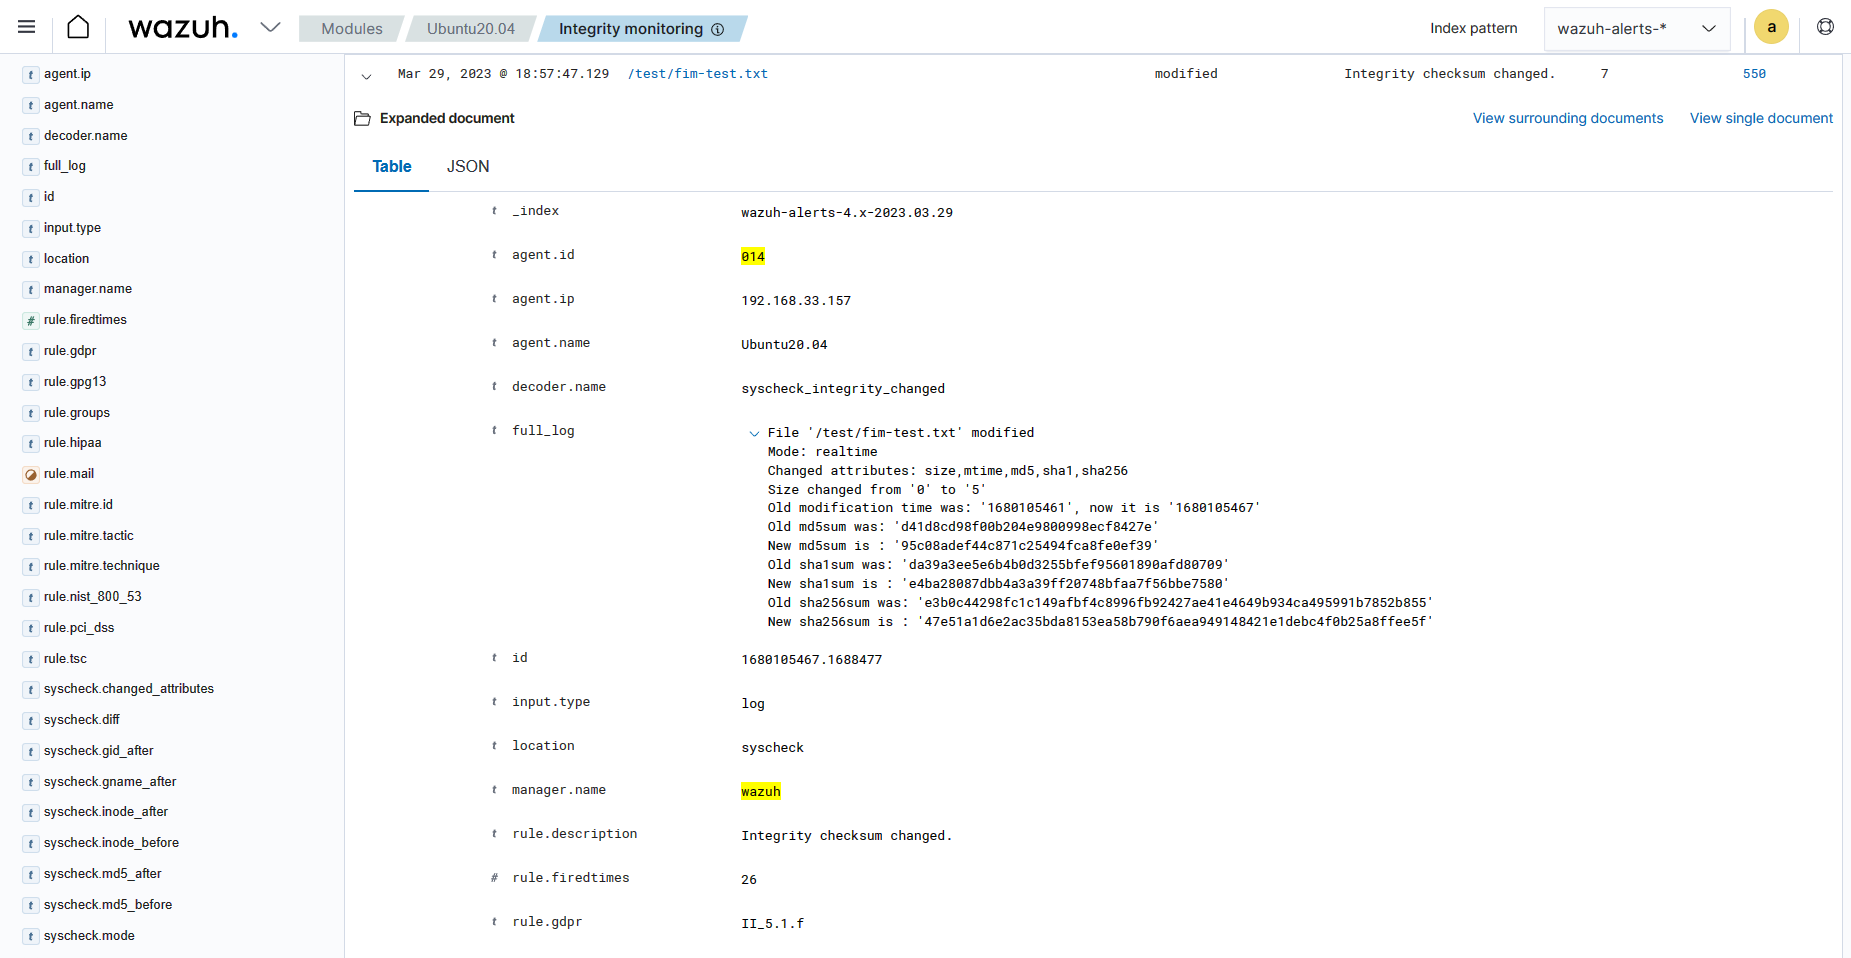Click the decoder.name value syscheck_integrity_changed
This screenshot has width=1851, height=958.
tap(843, 389)
